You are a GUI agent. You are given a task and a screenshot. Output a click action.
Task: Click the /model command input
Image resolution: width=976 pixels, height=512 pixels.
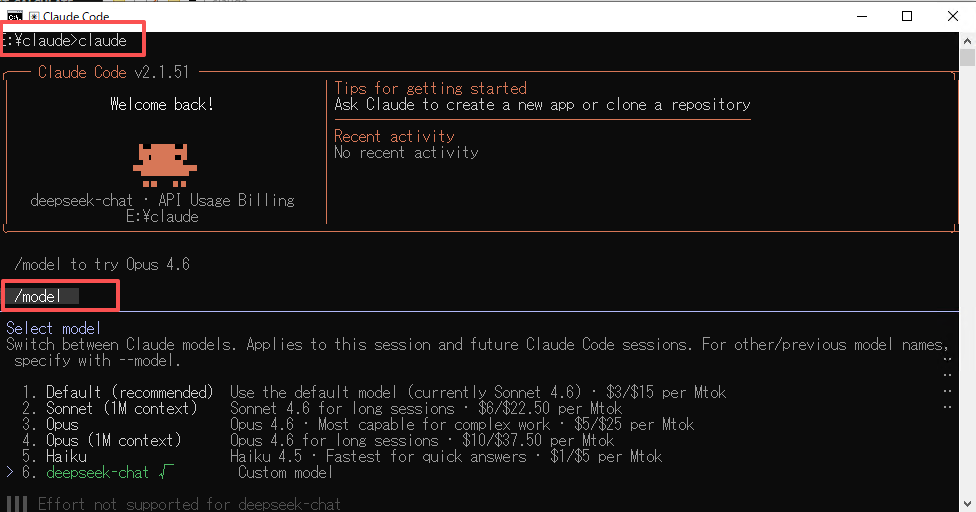tap(40, 296)
